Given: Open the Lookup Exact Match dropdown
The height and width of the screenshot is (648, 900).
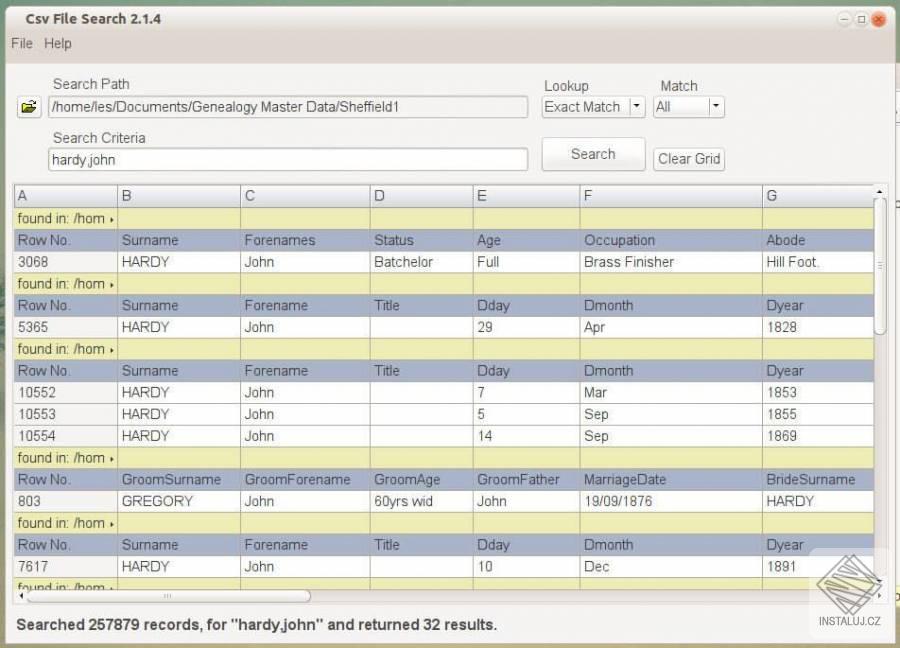Looking at the screenshot, I should (593, 107).
